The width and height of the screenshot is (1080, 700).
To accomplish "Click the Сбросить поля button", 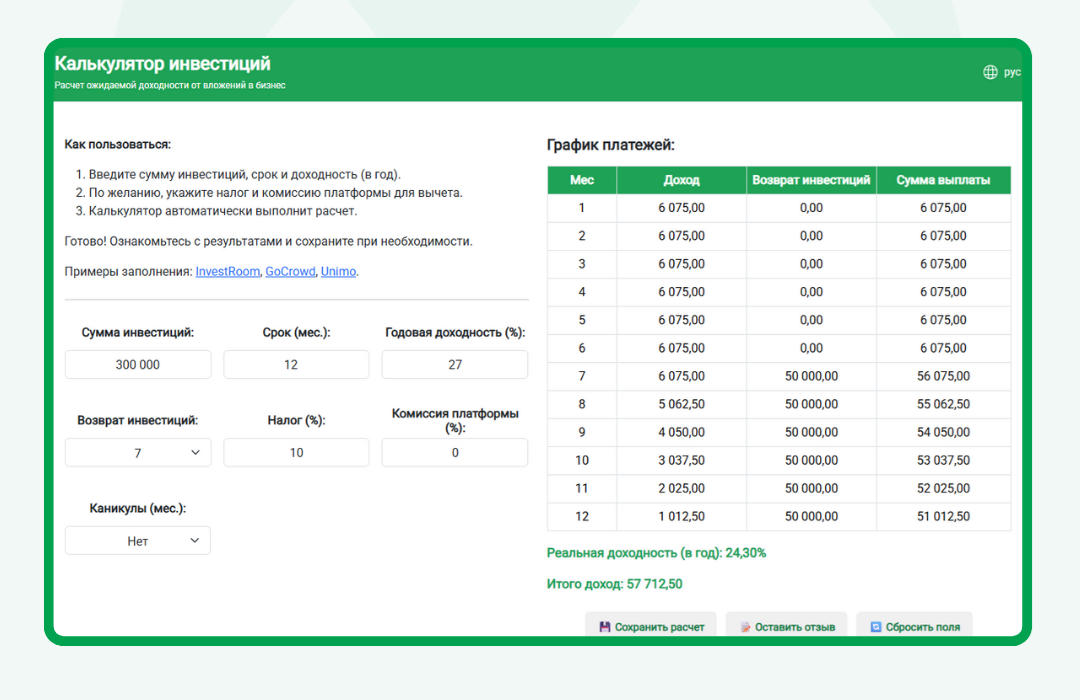I will tap(915, 626).
